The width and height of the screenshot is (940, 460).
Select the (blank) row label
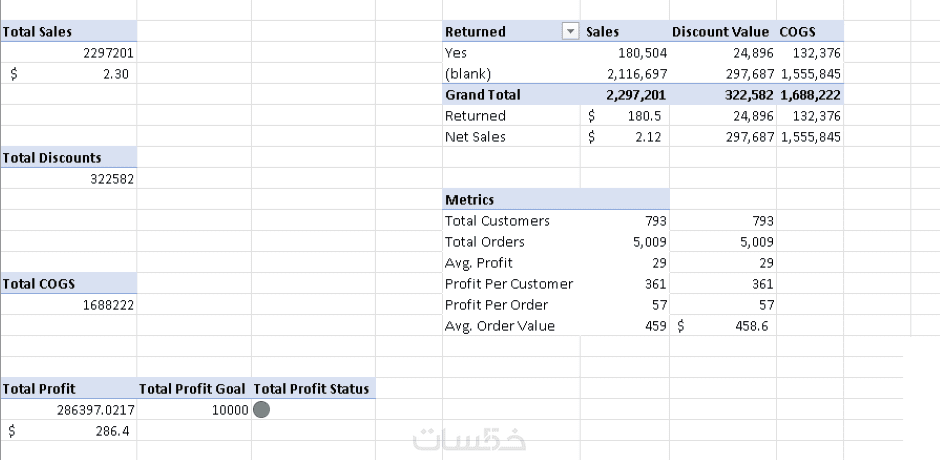pyautogui.click(x=468, y=74)
